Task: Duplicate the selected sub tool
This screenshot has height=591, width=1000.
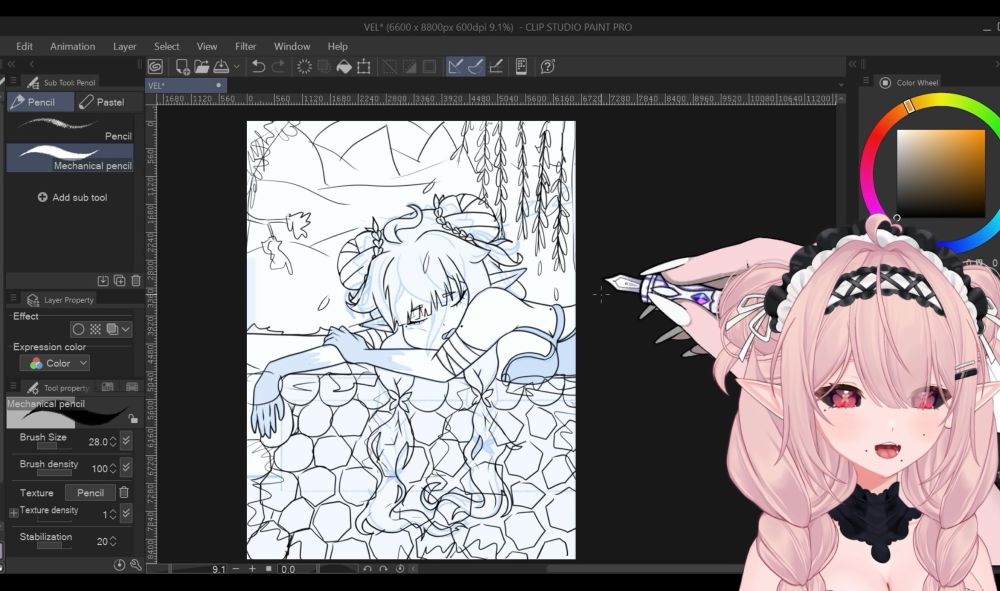Action: [x=119, y=281]
